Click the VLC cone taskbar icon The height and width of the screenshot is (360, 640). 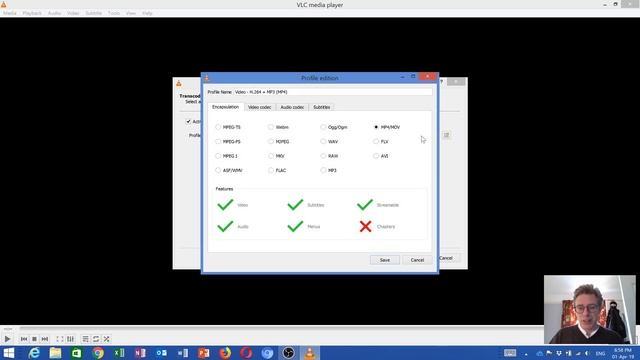click(x=310, y=353)
